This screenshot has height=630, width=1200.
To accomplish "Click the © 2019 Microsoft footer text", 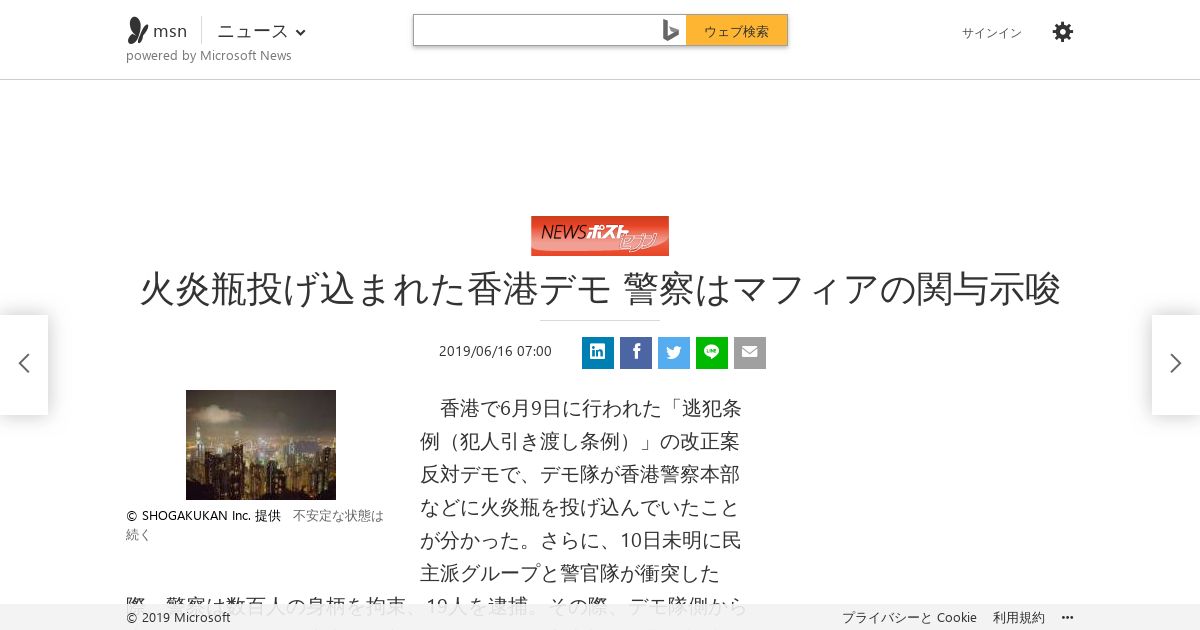I will click(178, 618).
